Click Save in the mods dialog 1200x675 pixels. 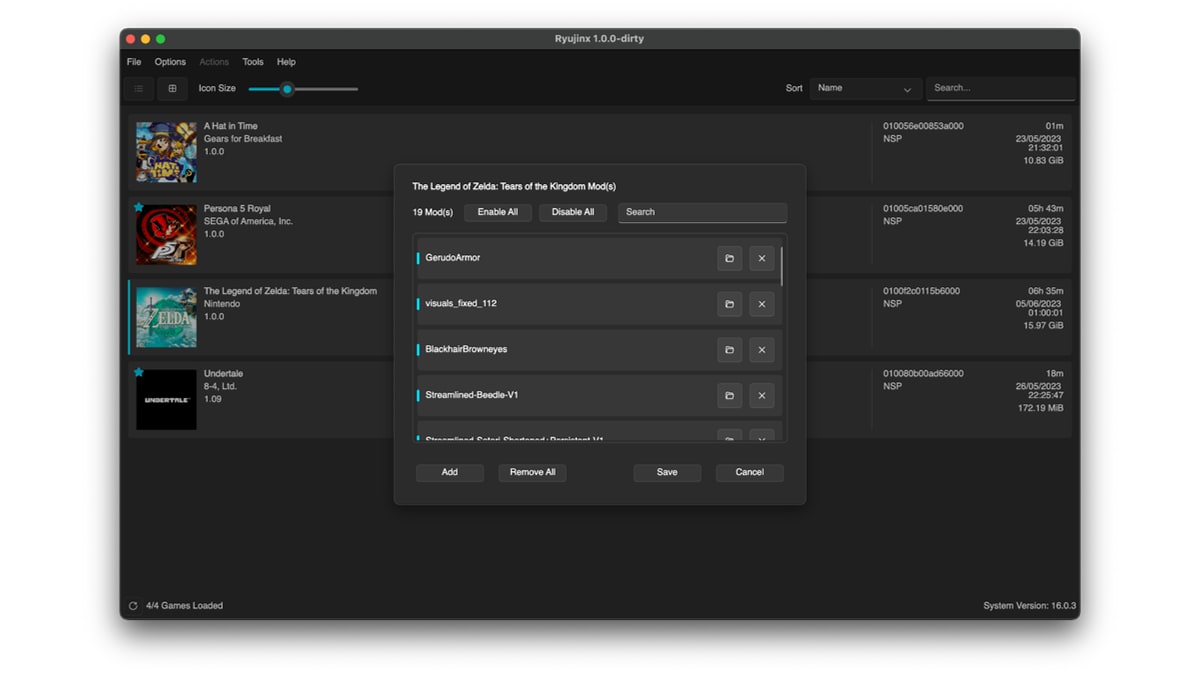coord(667,472)
